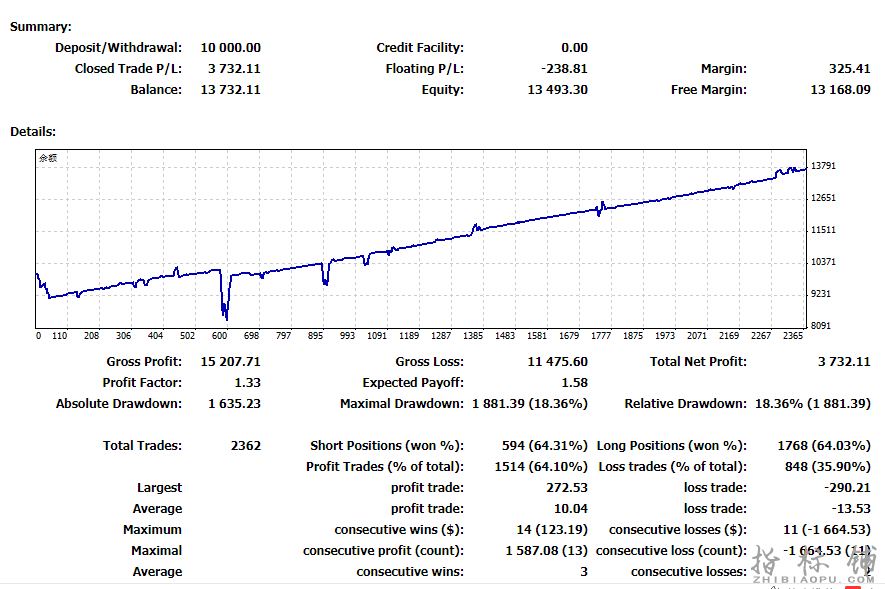This screenshot has height=589, width=885.
Task: Select the 1483 x-axis tick label
Action: 505,335
